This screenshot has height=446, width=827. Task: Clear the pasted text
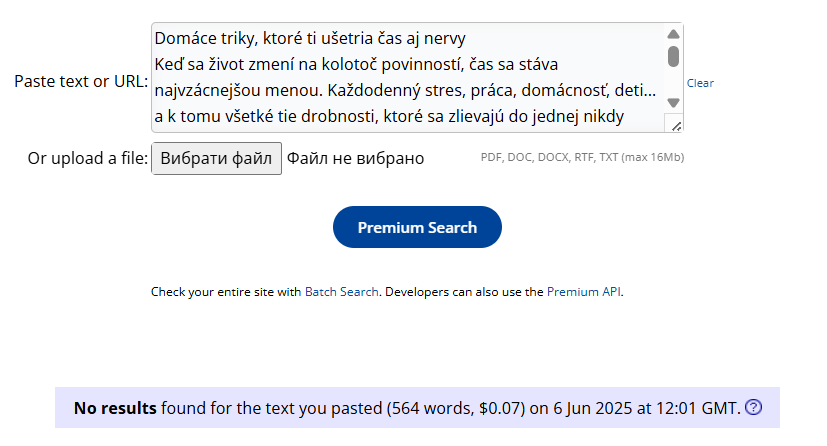(700, 83)
